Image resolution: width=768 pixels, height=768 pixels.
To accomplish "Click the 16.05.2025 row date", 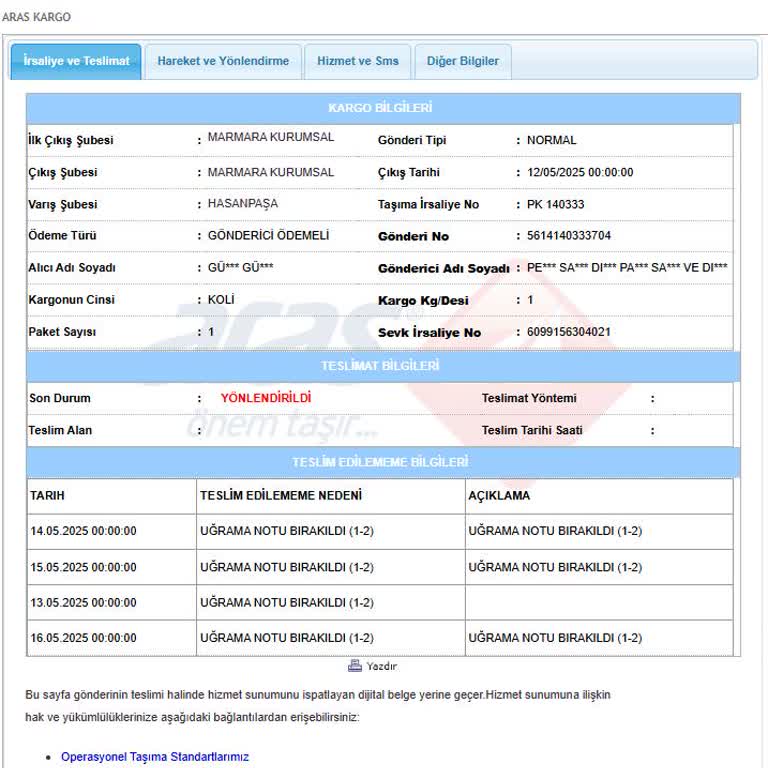I will click(x=83, y=638).
